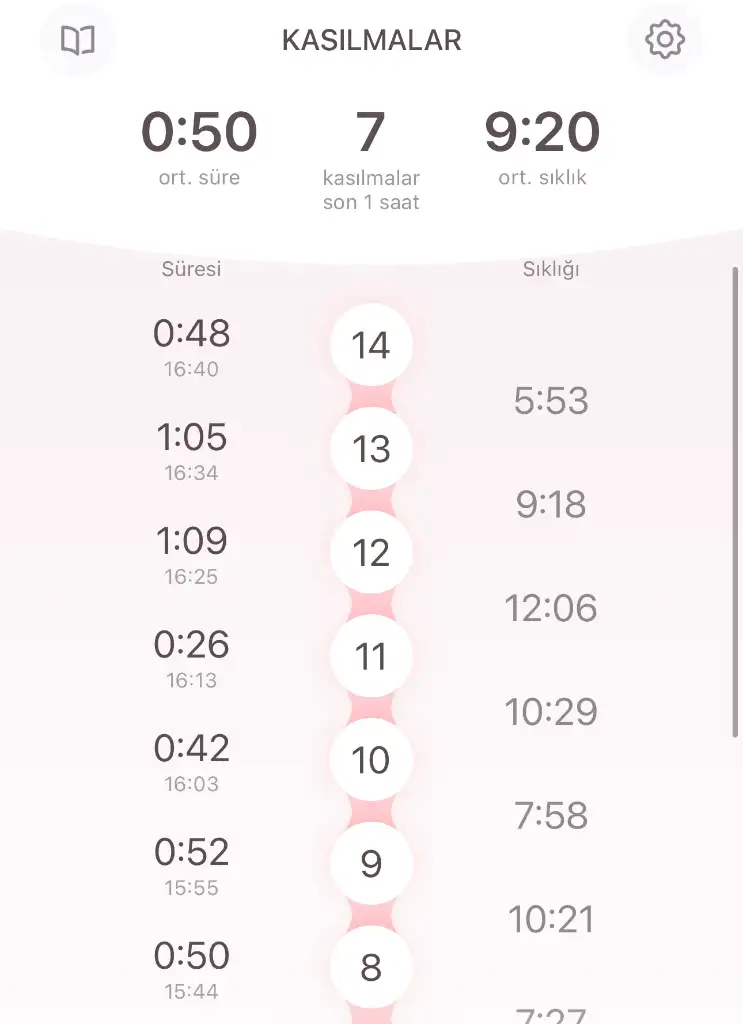The width and height of the screenshot is (743, 1024).
Task: Click the vertical scrollbar on the right
Action: (735, 502)
